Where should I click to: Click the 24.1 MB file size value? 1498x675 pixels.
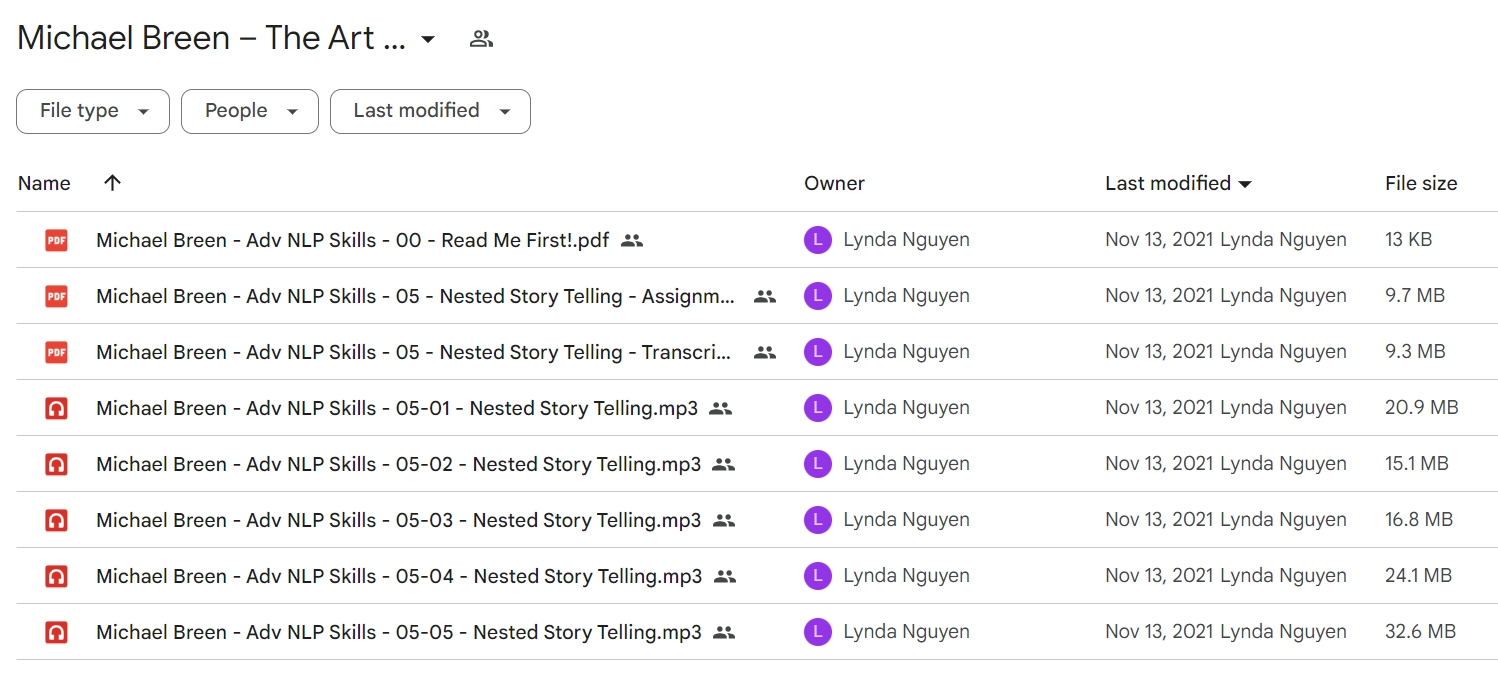pyautogui.click(x=1418, y=576)
